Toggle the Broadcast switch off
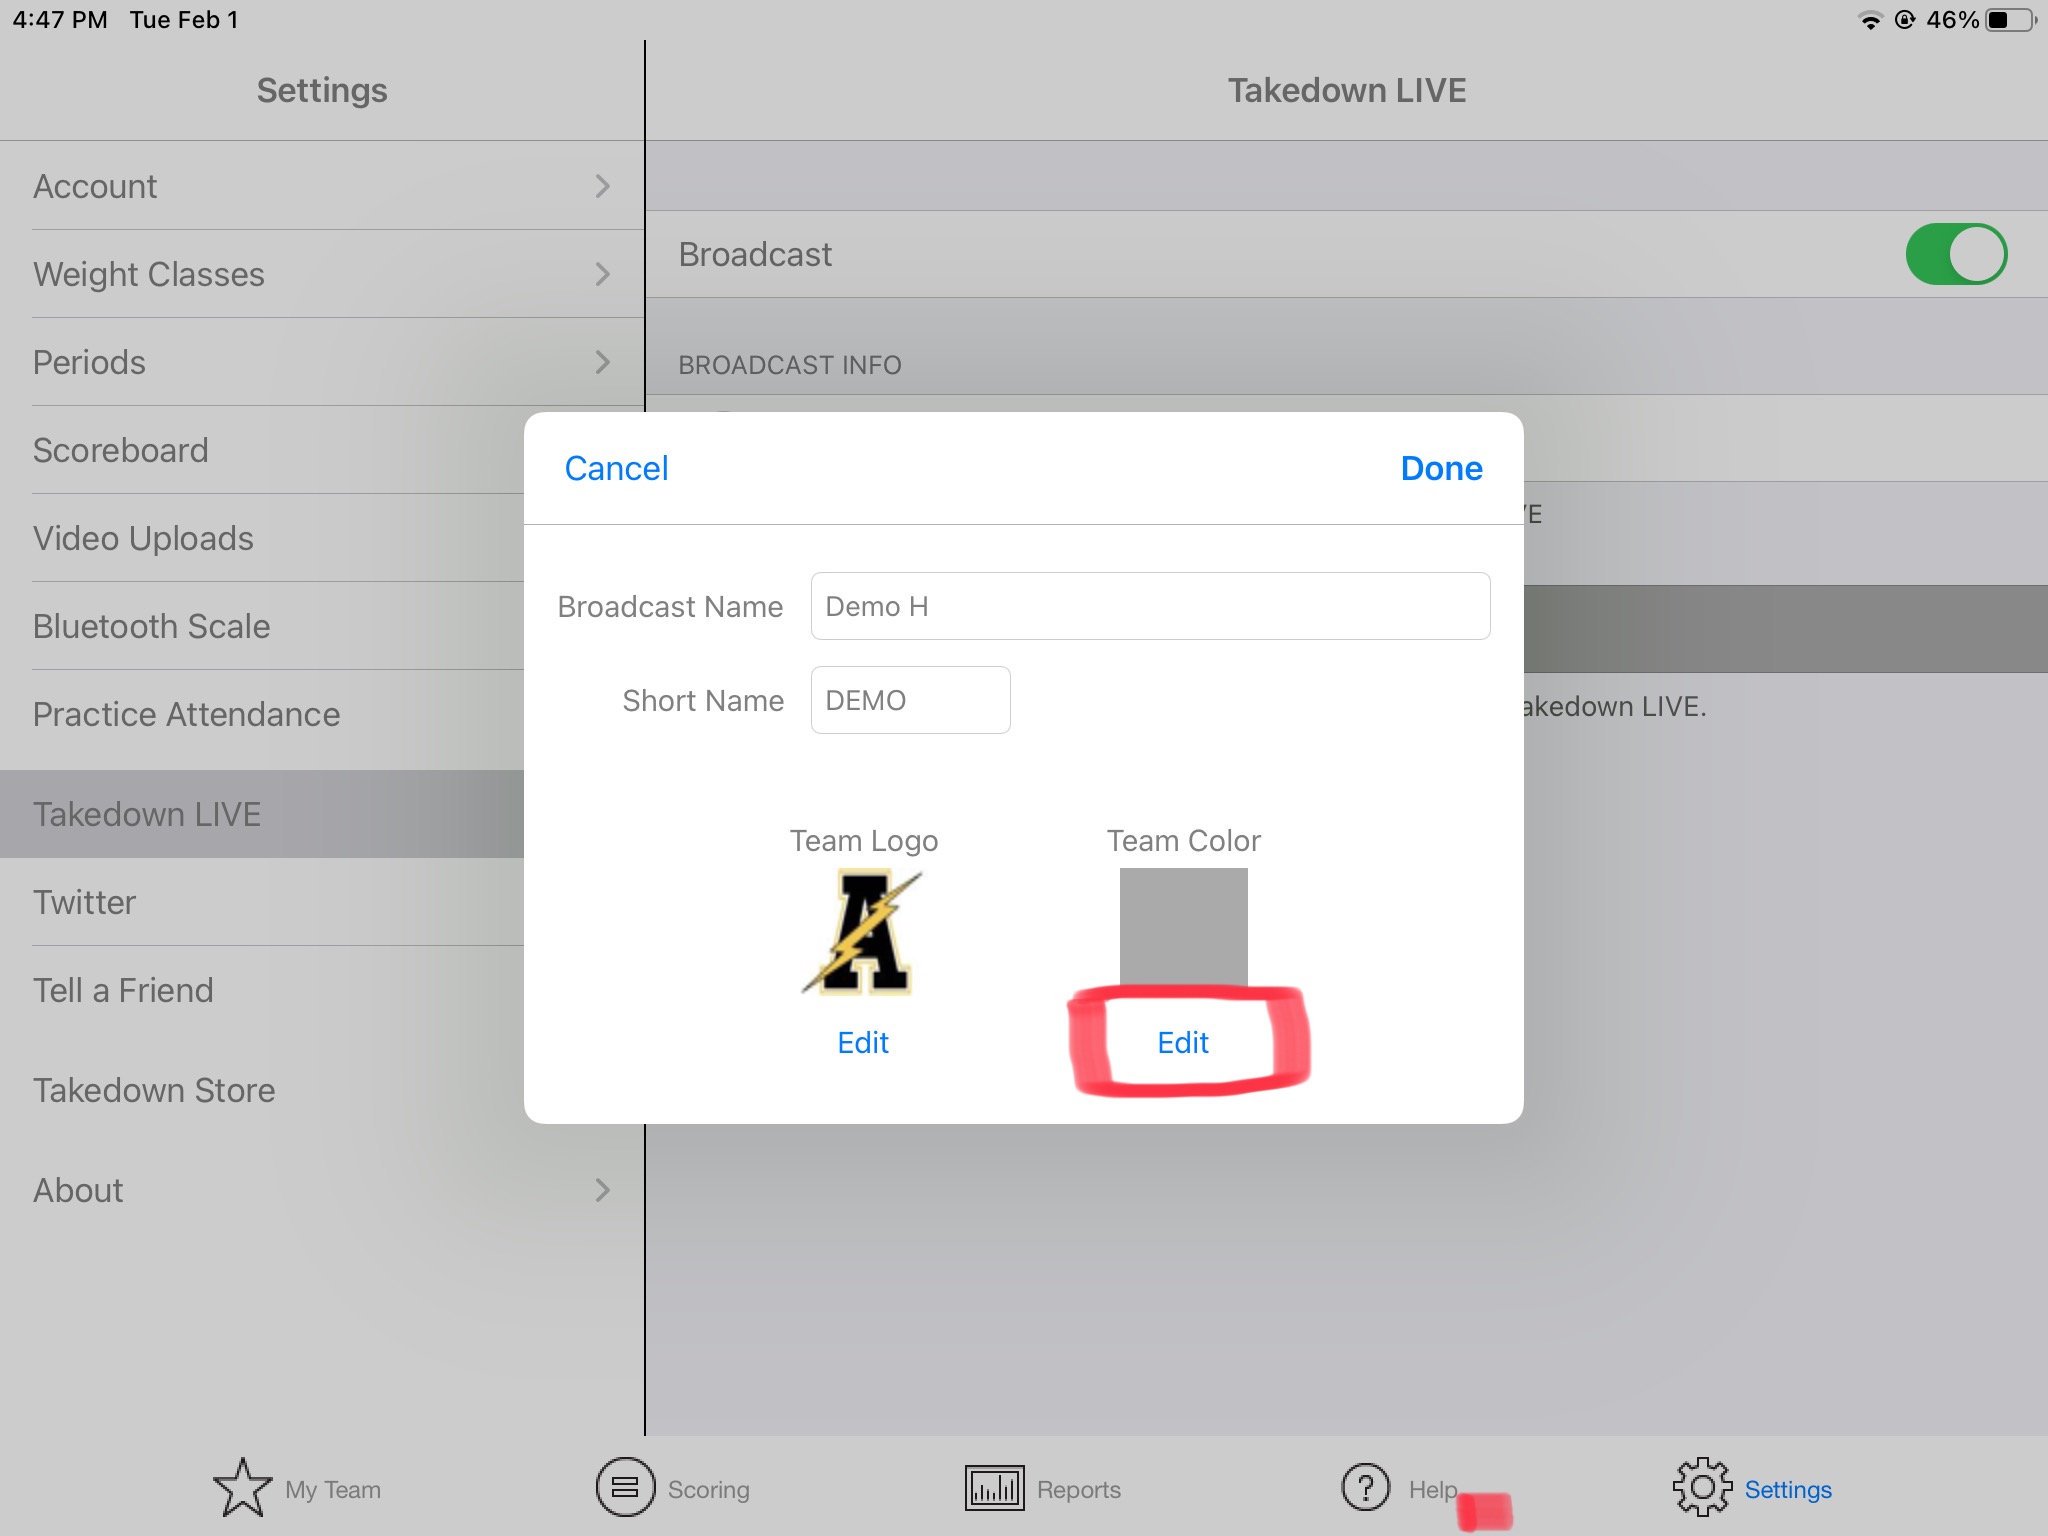 [x=1955, y=254]
